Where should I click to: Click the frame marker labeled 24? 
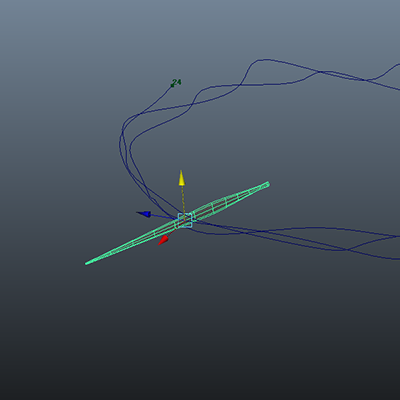(176, 83)
